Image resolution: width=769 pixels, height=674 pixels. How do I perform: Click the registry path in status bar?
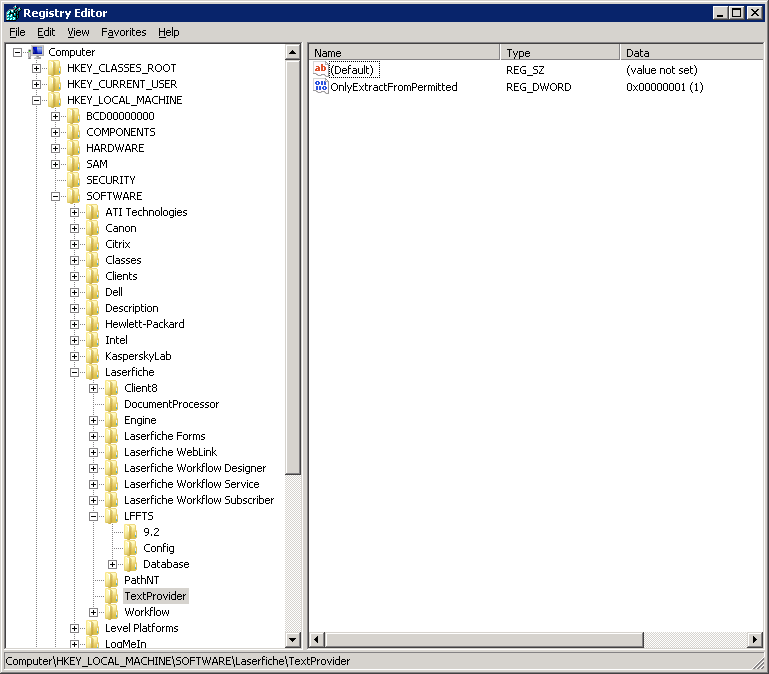click(178, 661)
